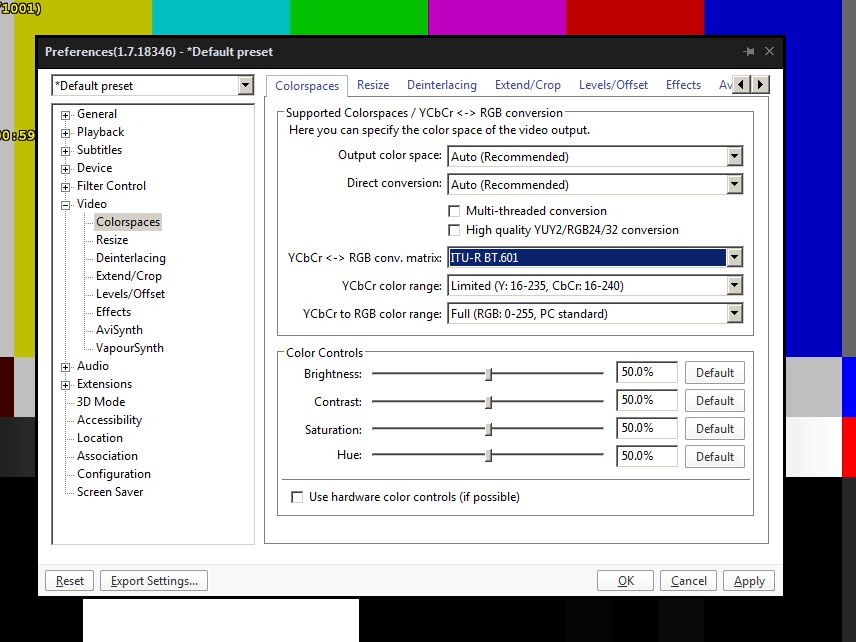The width and height of the screenshot is (856, 642).
Task: Select 3D Mode in the tree
Action: [101, 402]
